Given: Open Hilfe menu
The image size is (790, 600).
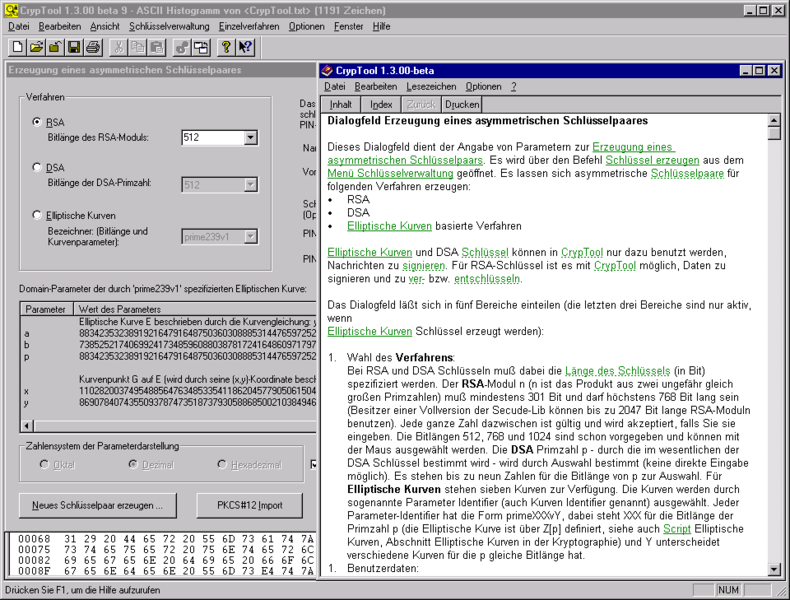Looking at the screenshot, I should coord(381,26).
